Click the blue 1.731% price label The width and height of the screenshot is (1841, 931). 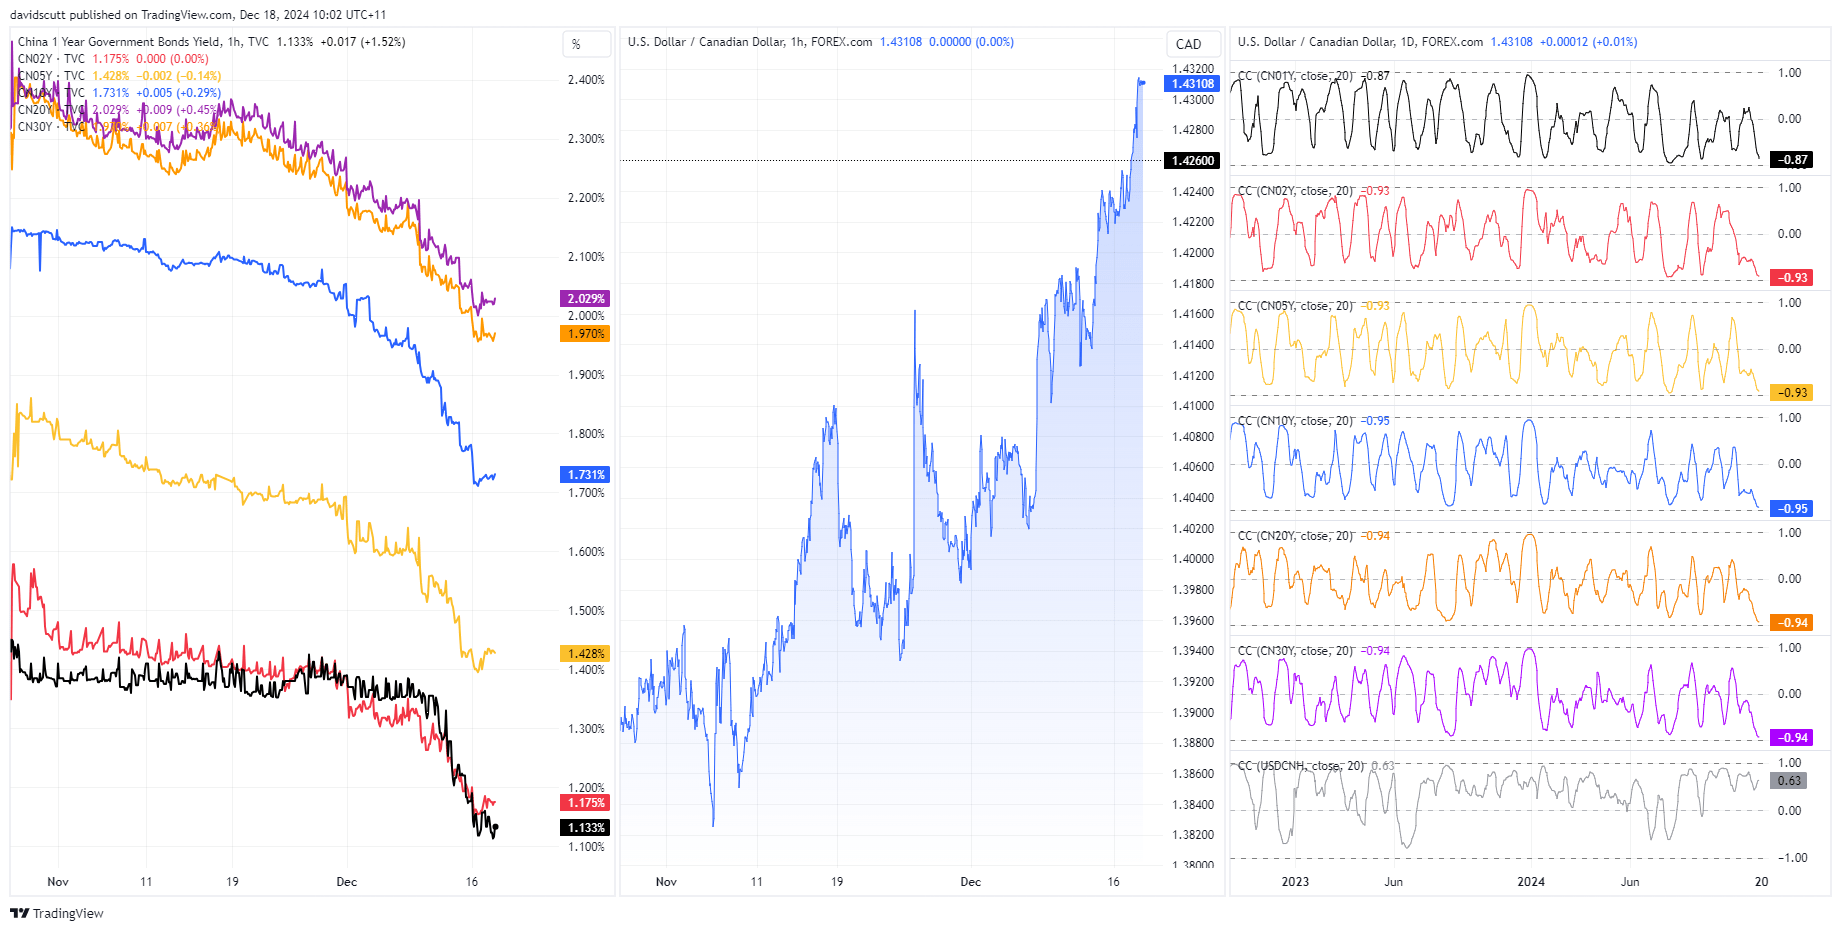click(x=585, y=475)
